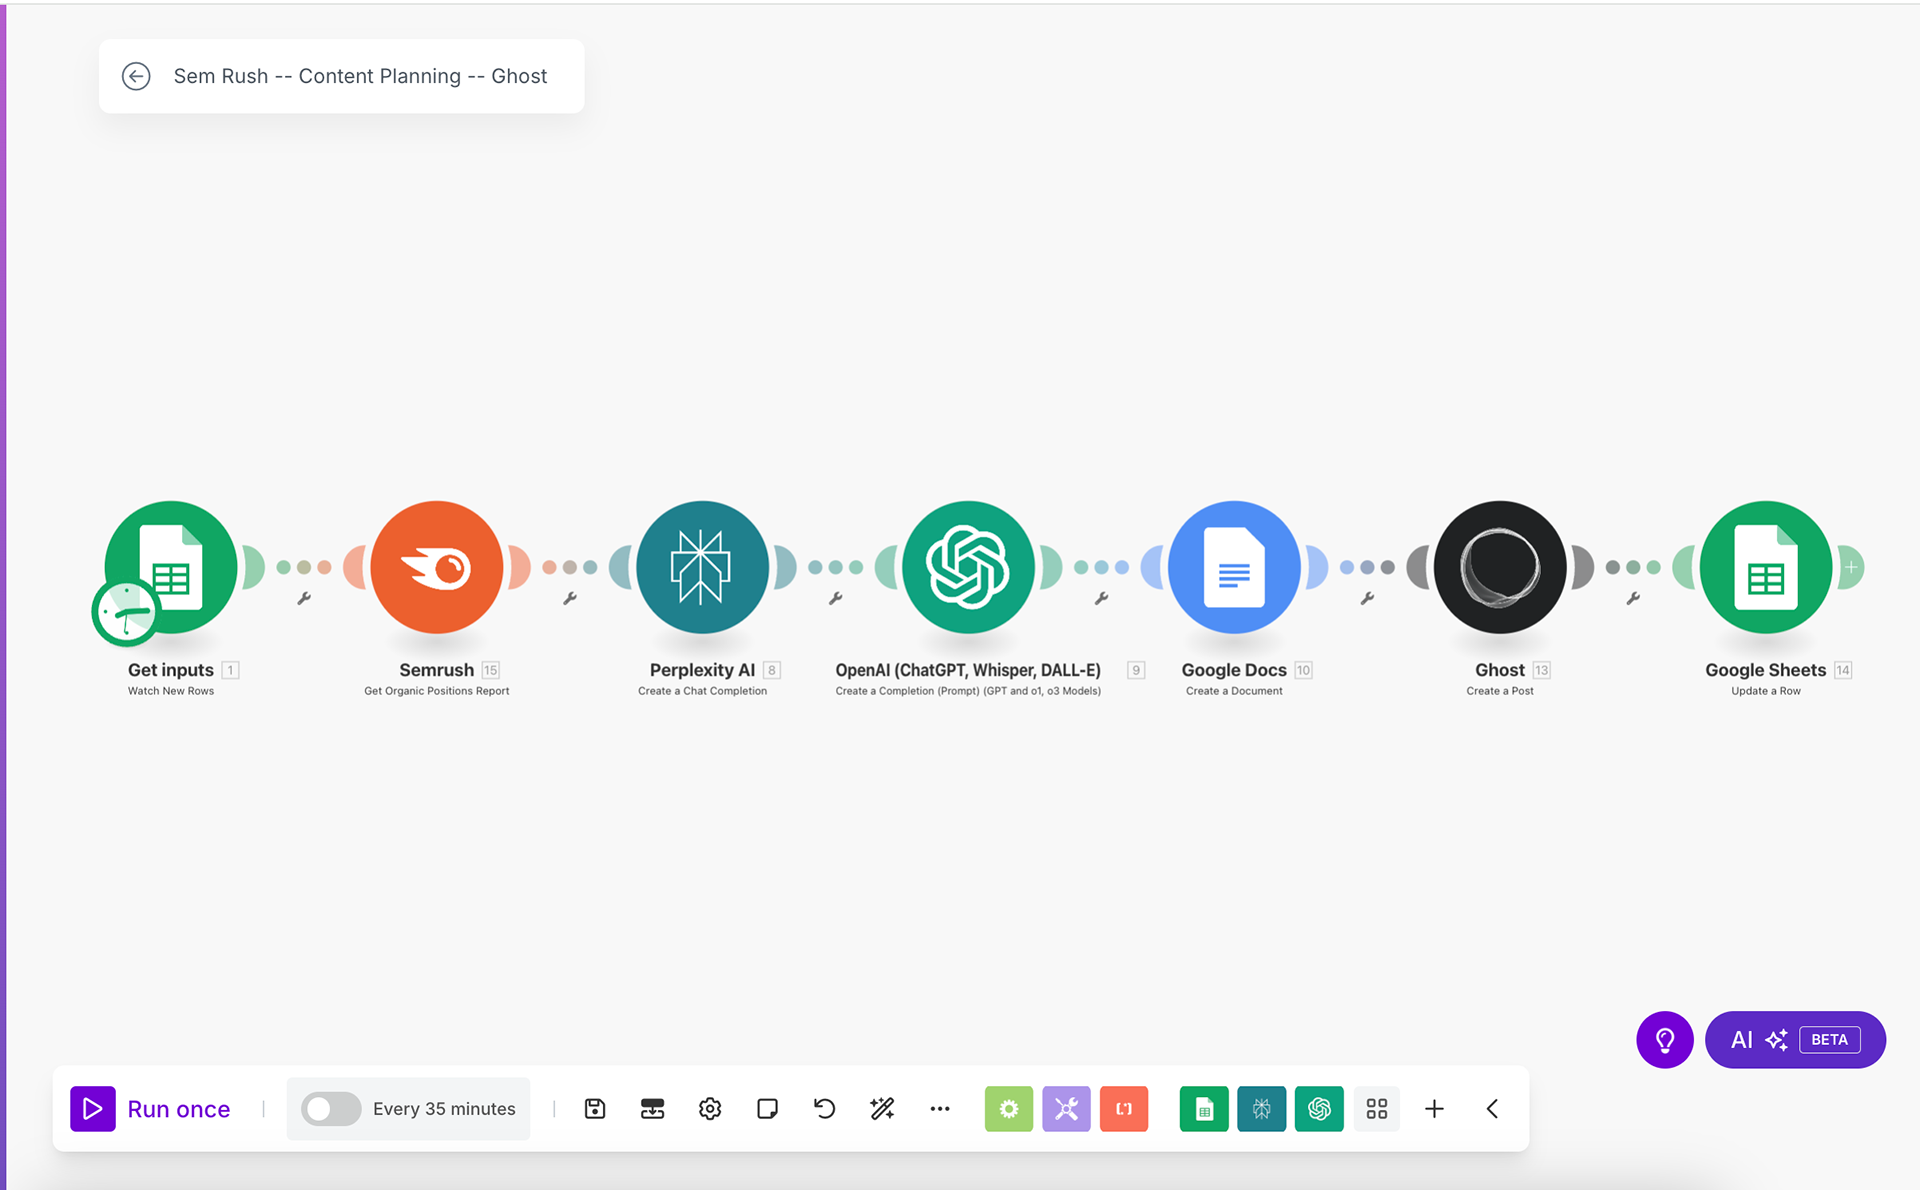This screenshot has height=1190, width=1920.
Task: Open the OpenAI ChatGPT module
Action: point(968,567)
